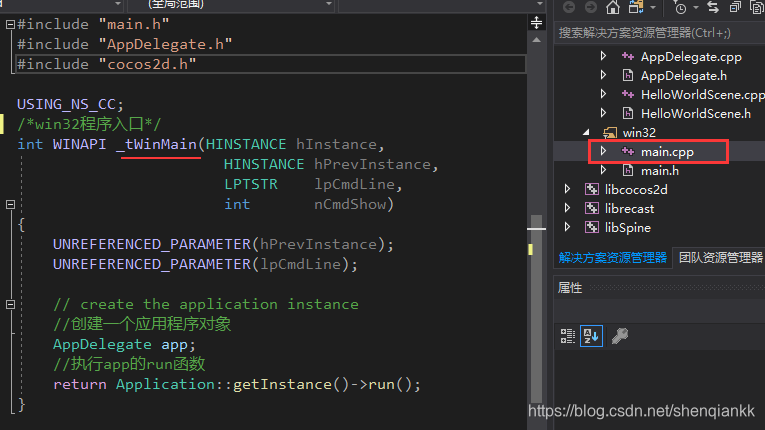Switch to 解决方案资源管理器 tab
Screen dimensions: 765x430
[x=612, y=258]
